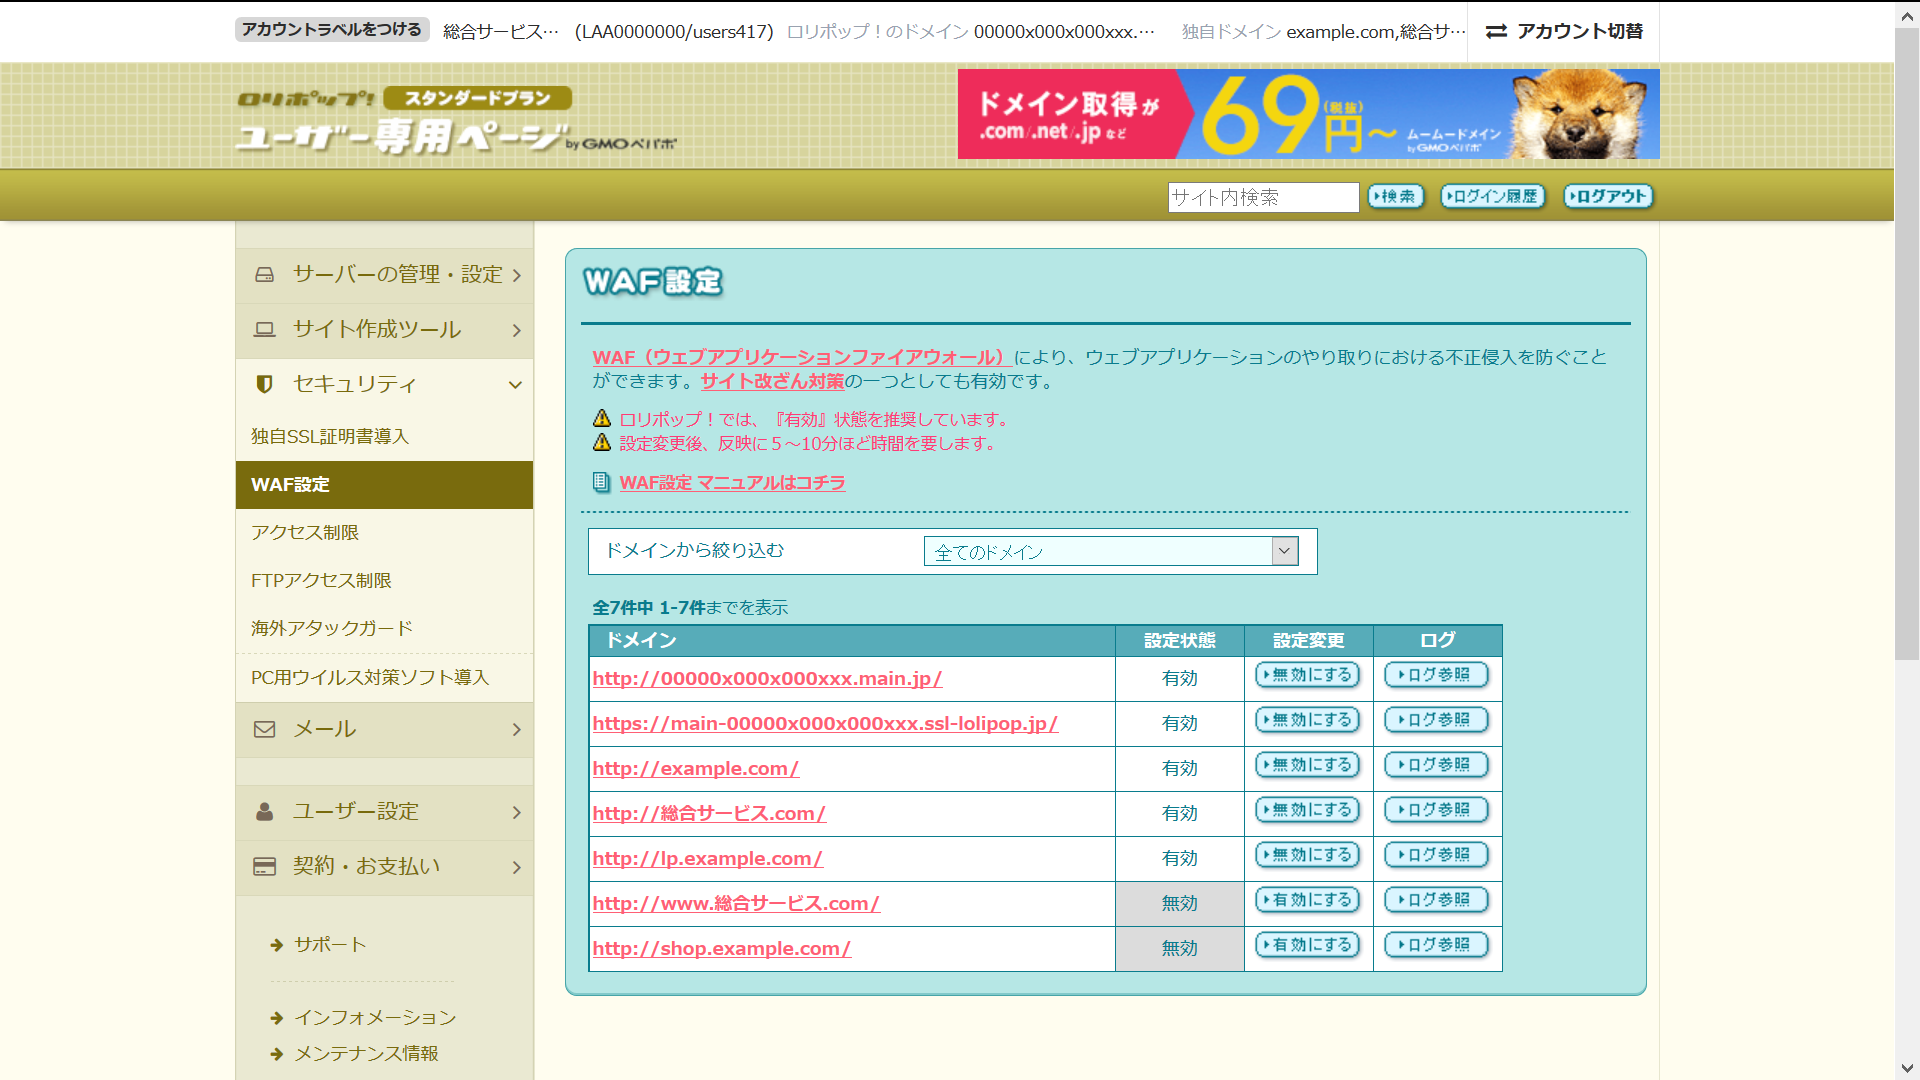Viewport: 1920px width, 1080px height.
Task: Click the credit card icon for 契約・お支払い
Action: [264, 866]
